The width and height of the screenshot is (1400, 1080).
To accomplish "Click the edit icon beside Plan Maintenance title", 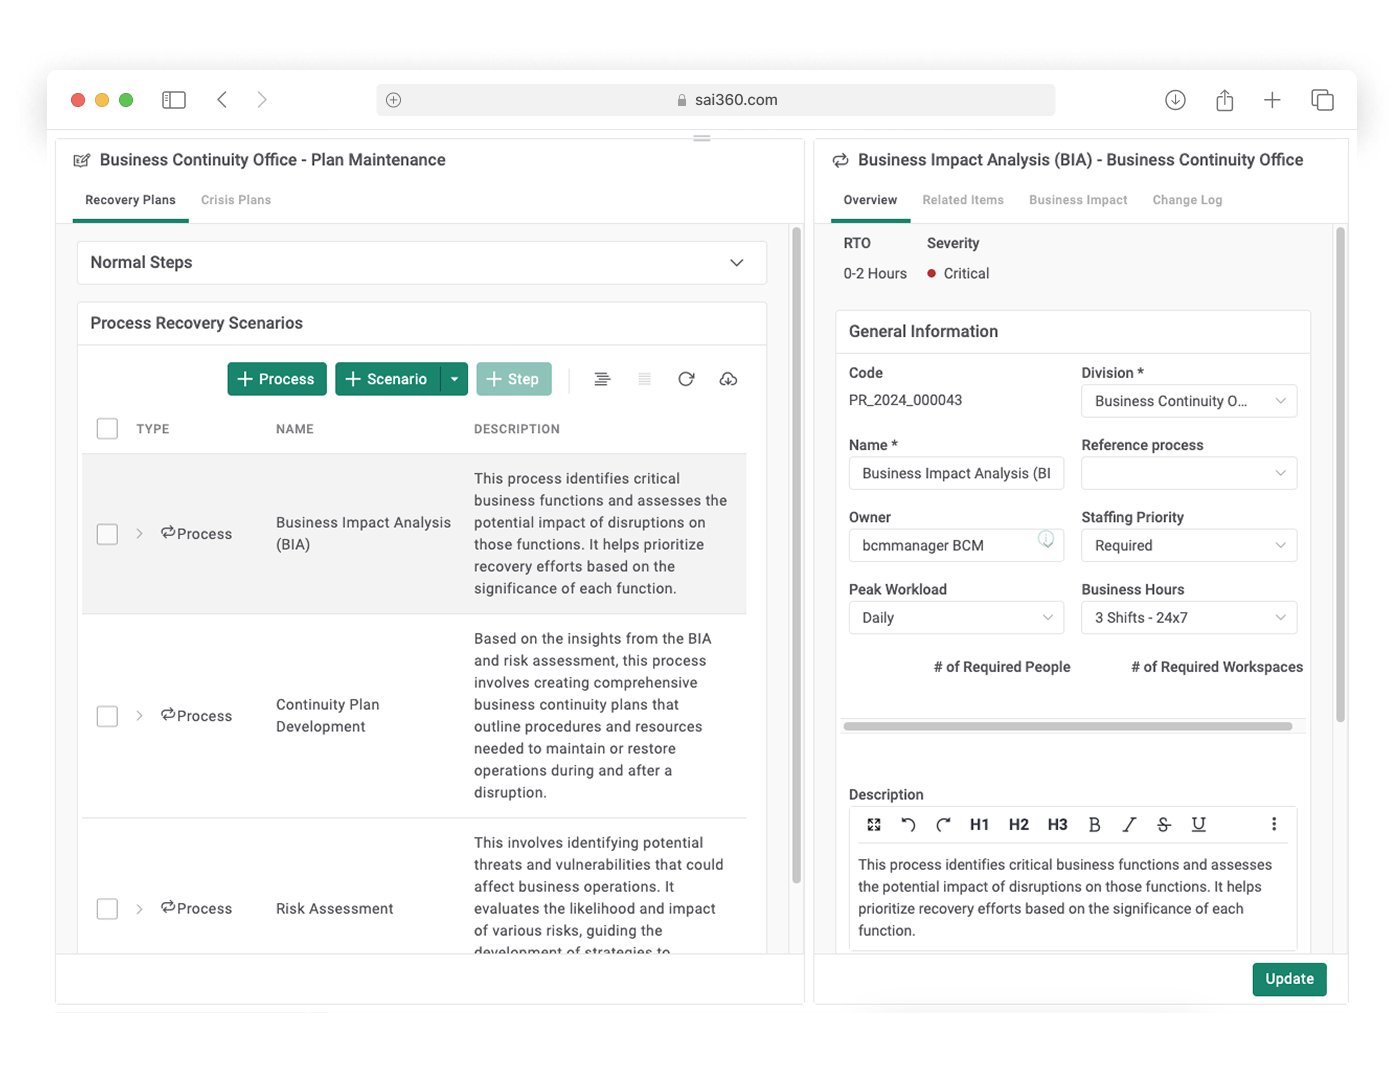I will [x=82, y=160].
